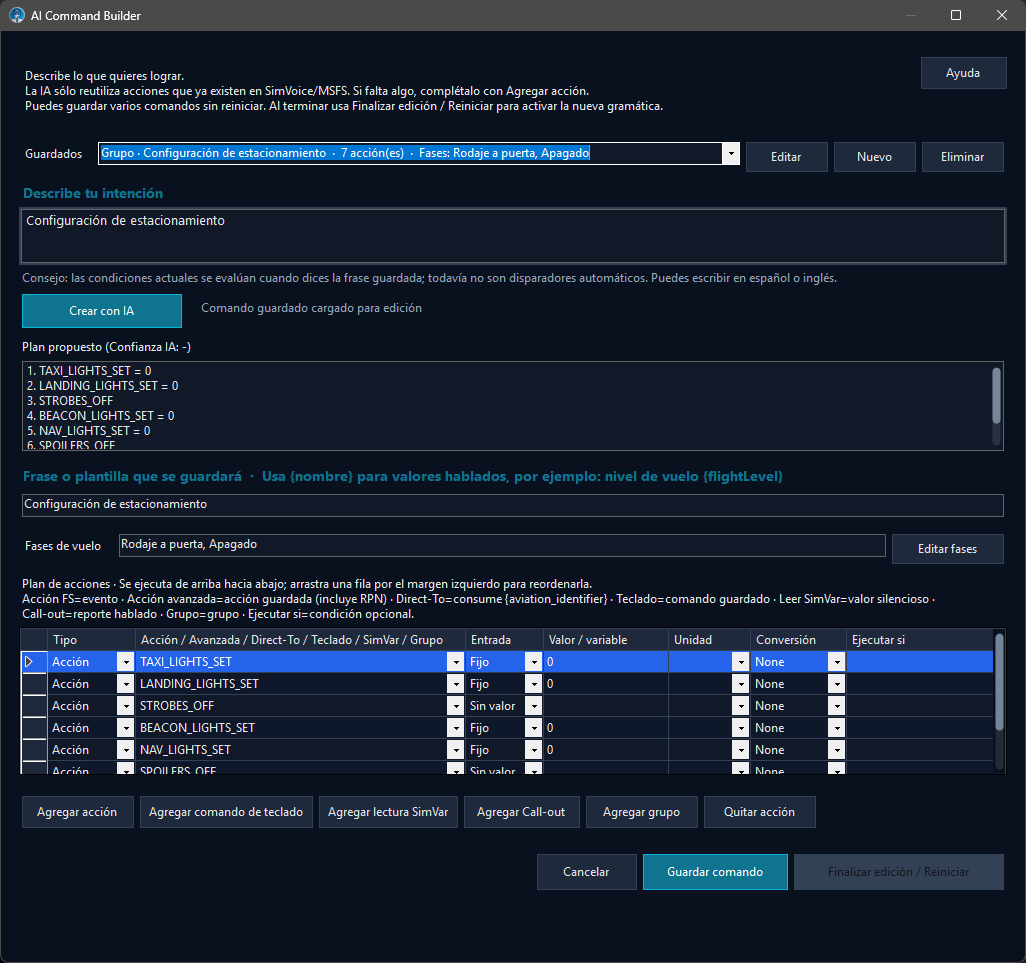The width and height of the screenshot is (1026, 963).
Task: Cancel editing with Cancelar
Action: (x=586, y=872)
